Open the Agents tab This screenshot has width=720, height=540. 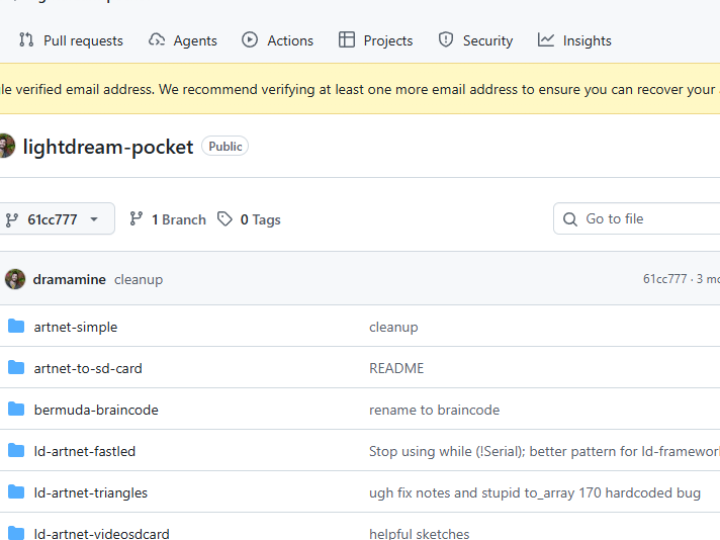point(182,41)
